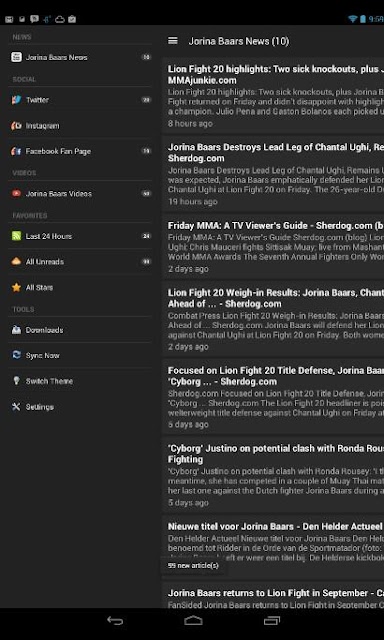
Task: Open 'Cyborg' Justino on potential clash article
Action: [273, 475]
